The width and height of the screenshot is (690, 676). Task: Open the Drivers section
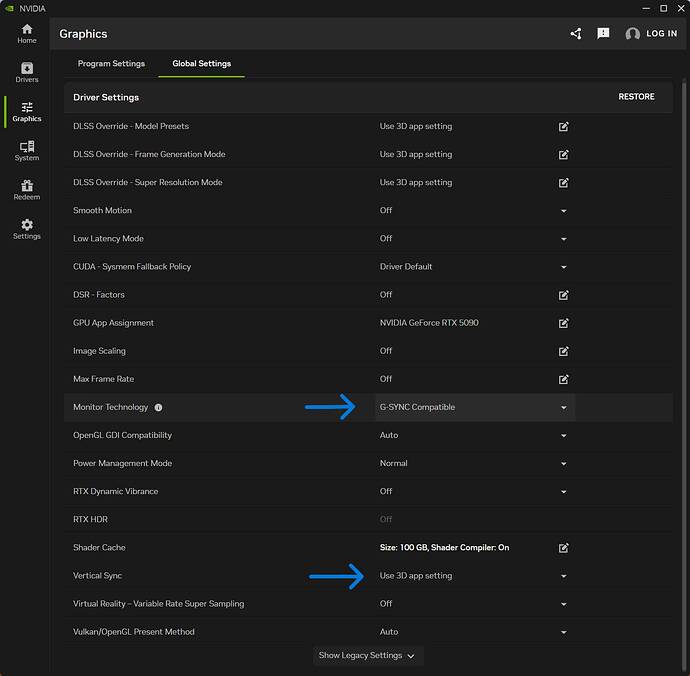point(27,73)
